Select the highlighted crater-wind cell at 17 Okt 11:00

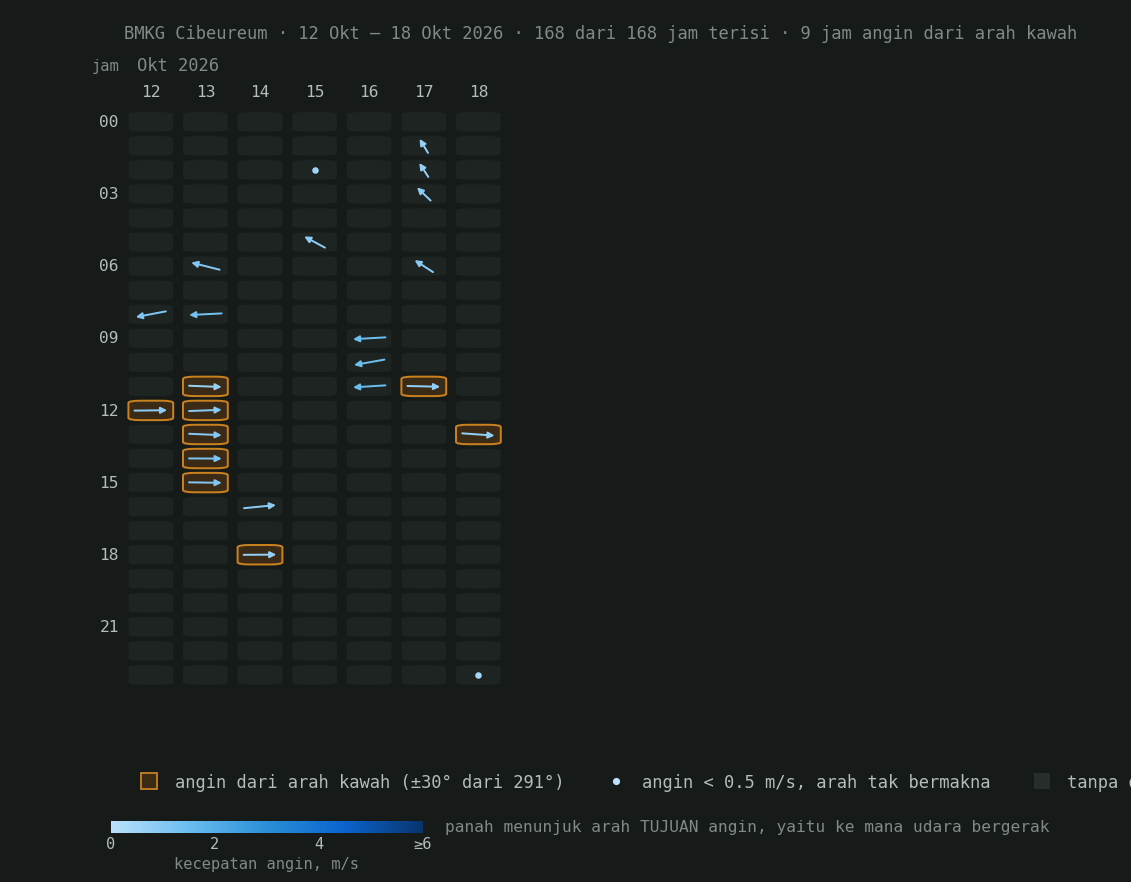click(x=423, y=387)
